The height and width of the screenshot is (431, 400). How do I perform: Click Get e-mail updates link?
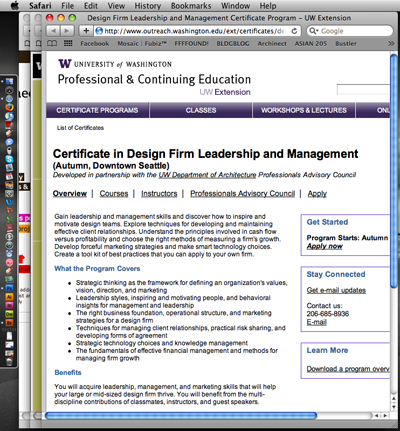[x=336, y=290]
